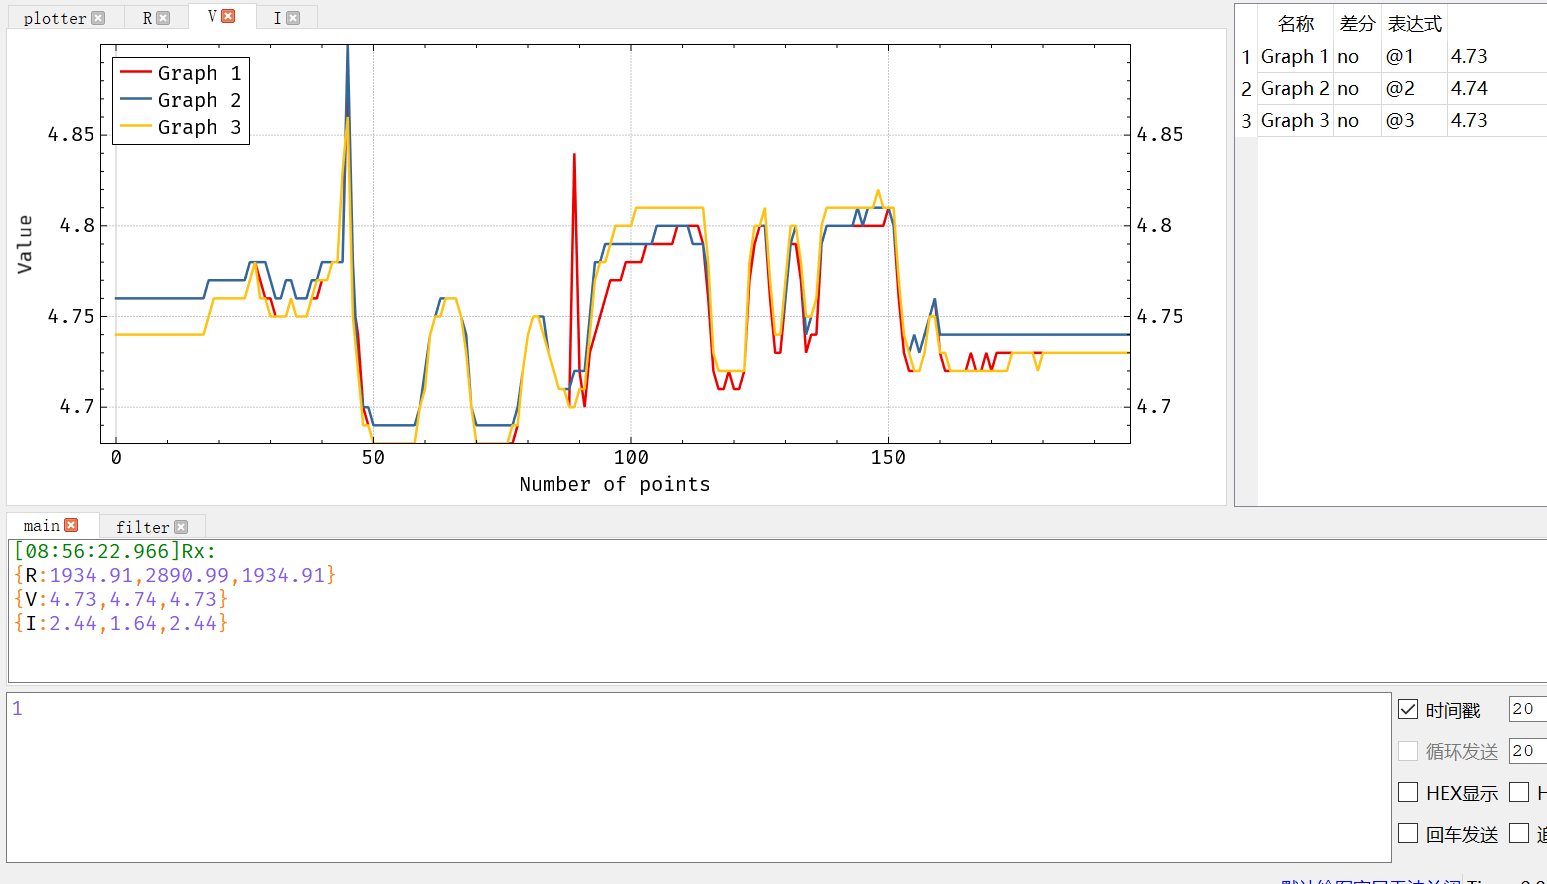Tick the checkbox just right of HEX显示
The width and height of the screenshot is (1547, 884).
click(x=1519, y=792)
